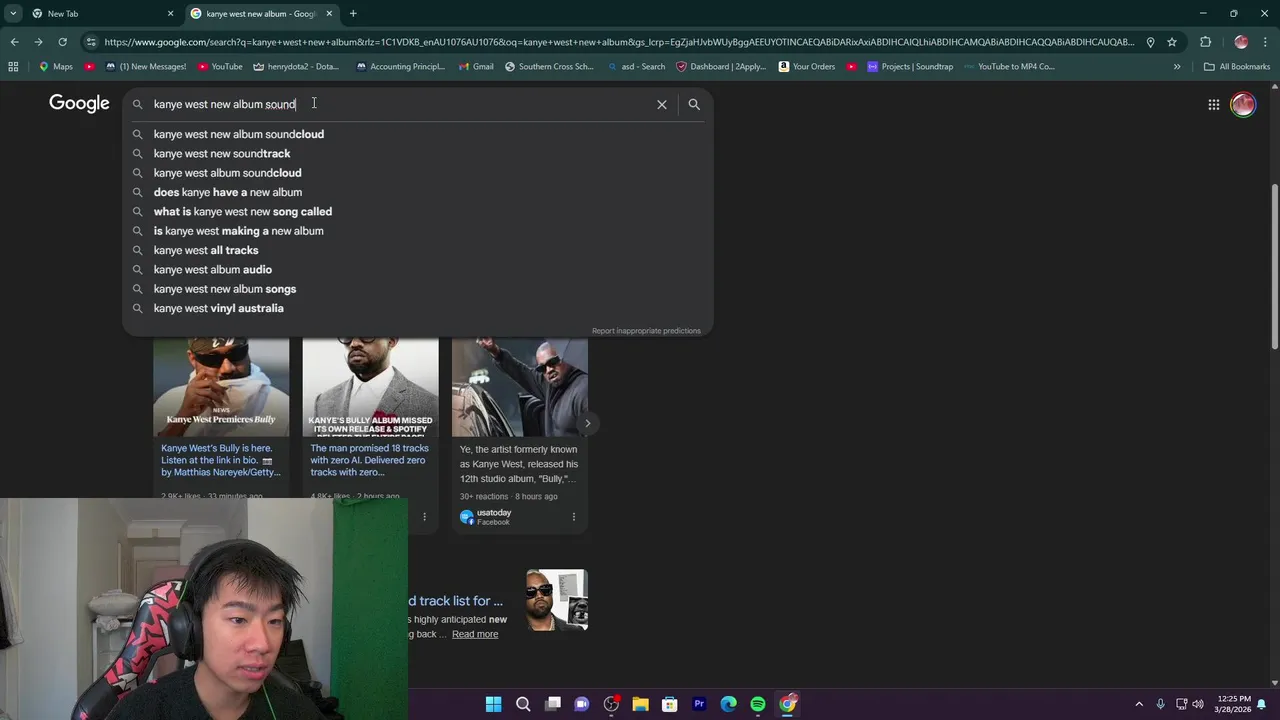Select kanye west new album tab
The height and width of the screenshot is (720, 1280).
[262, 13]
